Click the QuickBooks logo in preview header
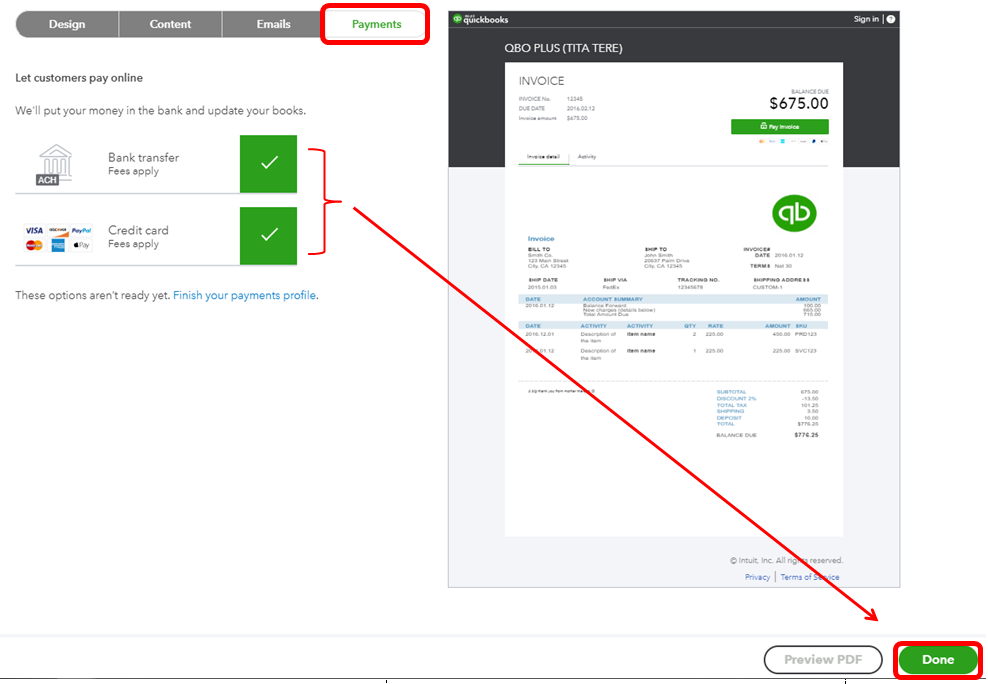The width and height of the screenshot is (988, 684). (481, 19)
